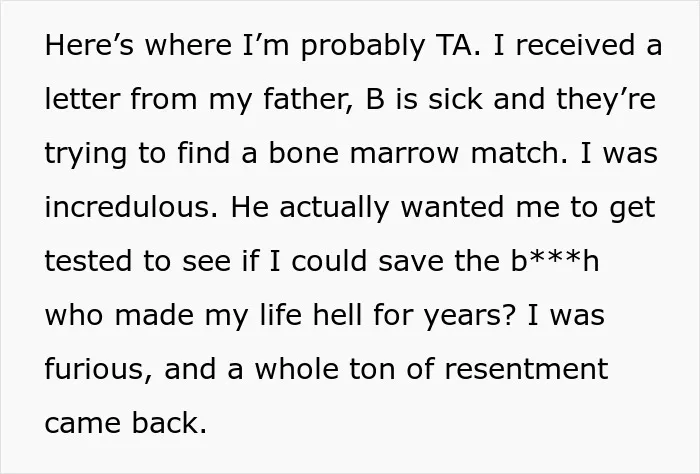
Task: Click the word "tested" in fifth line
Action: coord(88,261)
